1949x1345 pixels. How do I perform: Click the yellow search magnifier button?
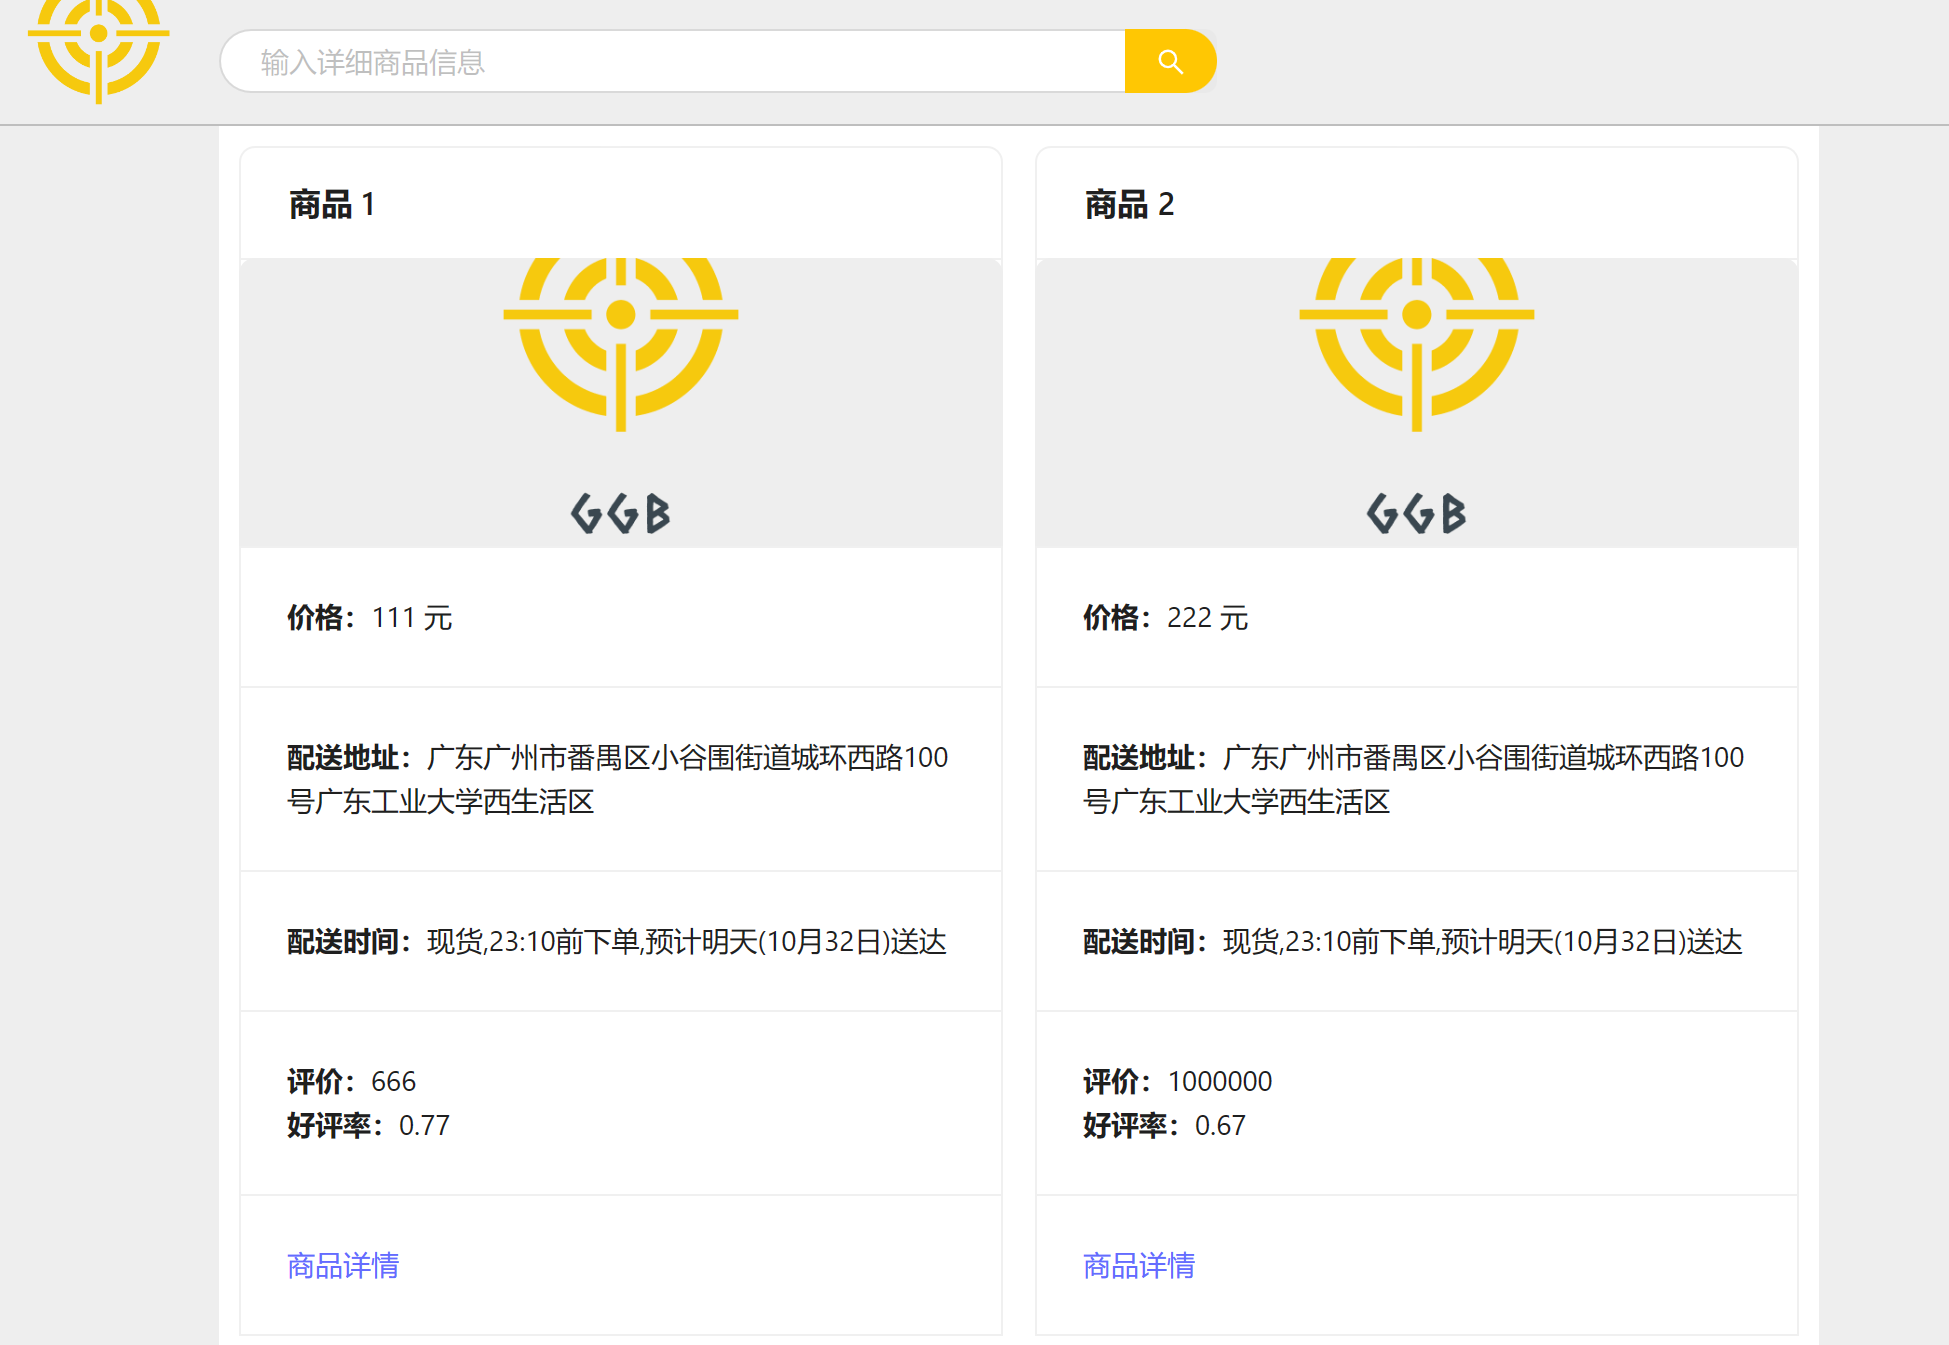tap(1169, 62)
